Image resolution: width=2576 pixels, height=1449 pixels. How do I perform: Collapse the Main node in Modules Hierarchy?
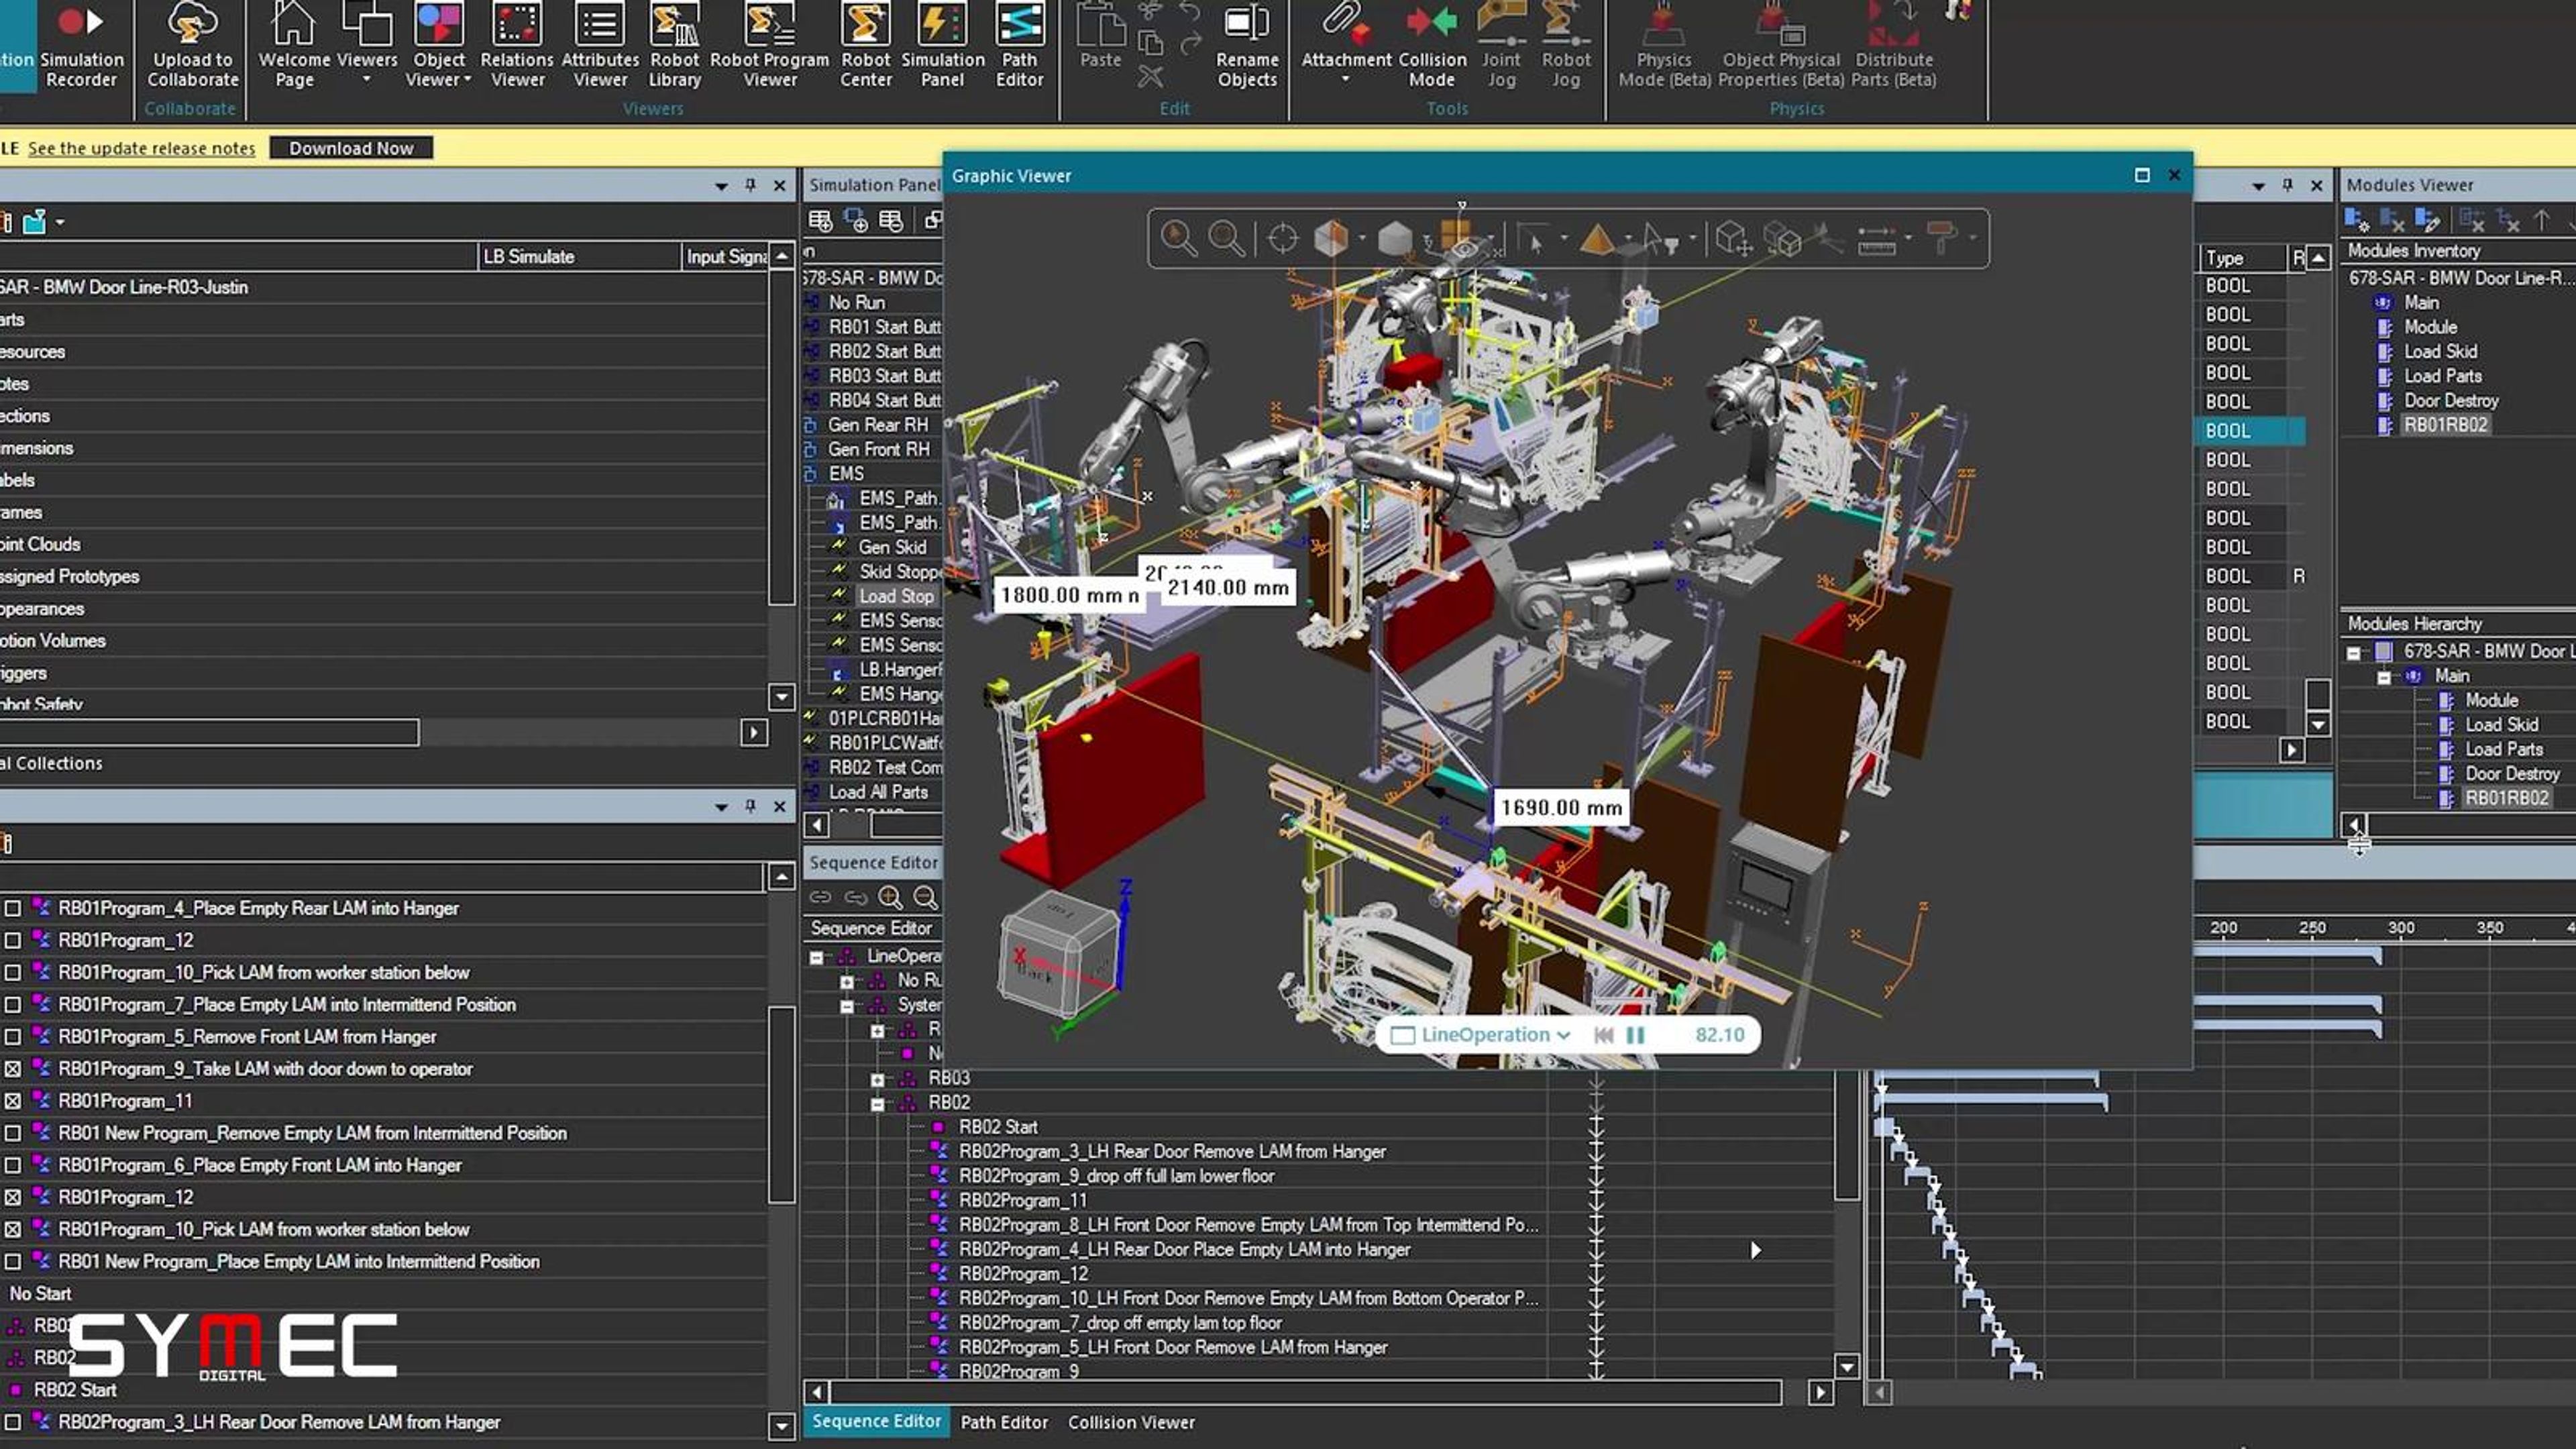2384,677
